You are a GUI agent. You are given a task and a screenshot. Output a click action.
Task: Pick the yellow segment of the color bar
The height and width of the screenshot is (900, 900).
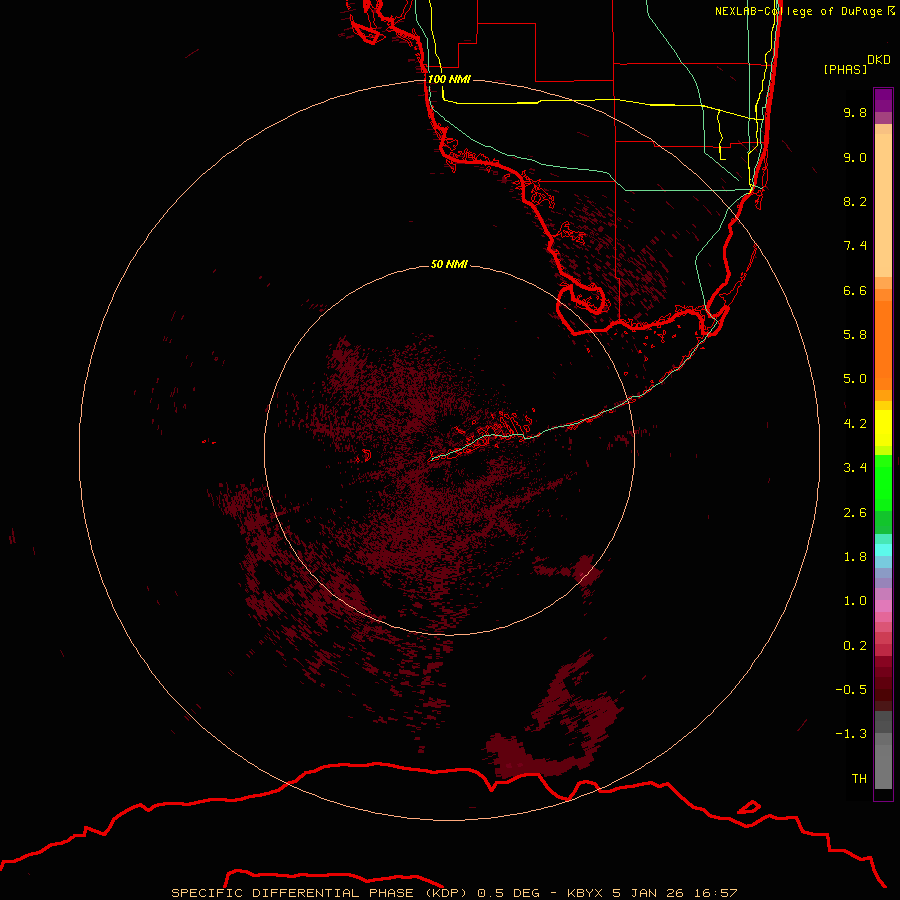pos(883,428)
